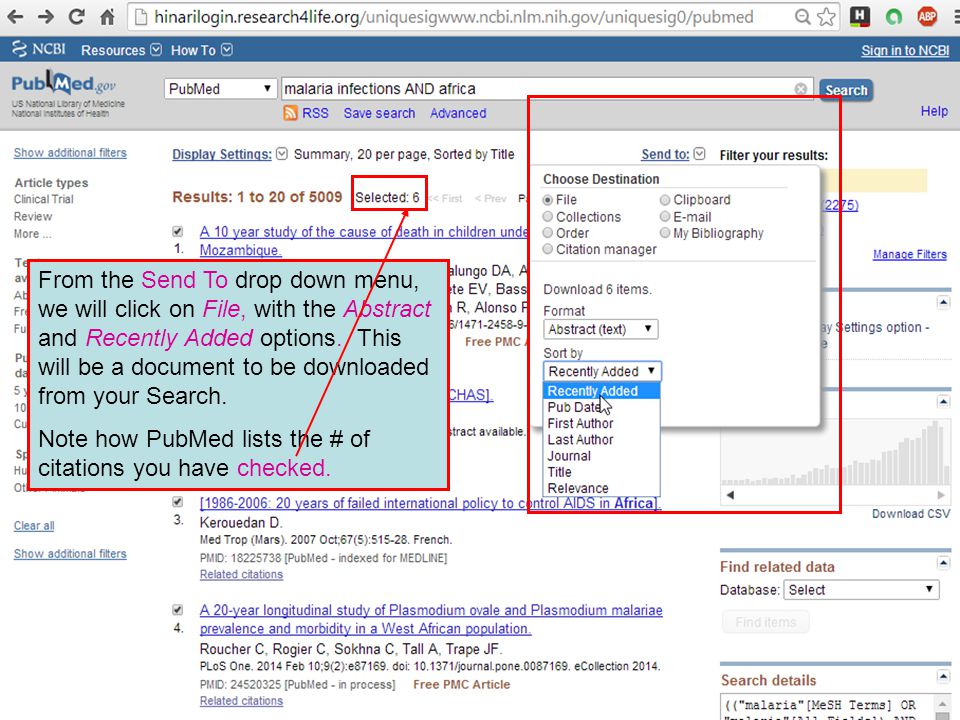Open the Advanced search link
960x720 pixels.
click(458, 113)
